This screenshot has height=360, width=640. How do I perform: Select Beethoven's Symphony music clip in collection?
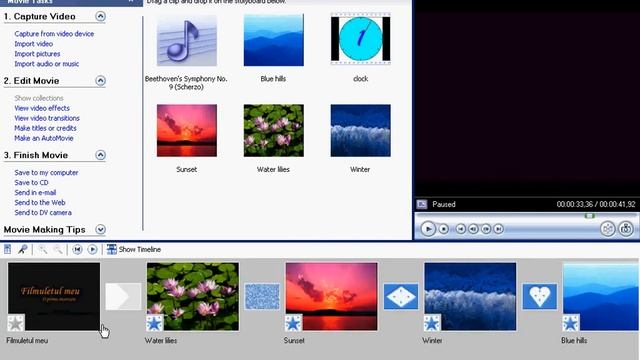click(187, 41)
